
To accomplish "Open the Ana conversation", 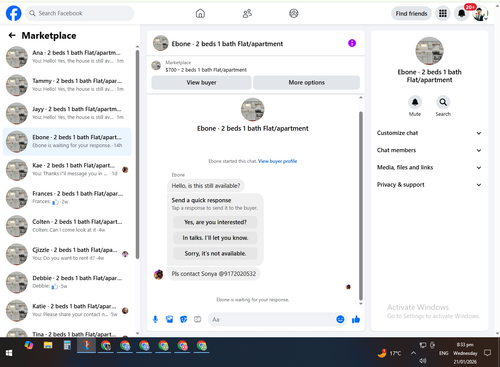I will (67, 57).
